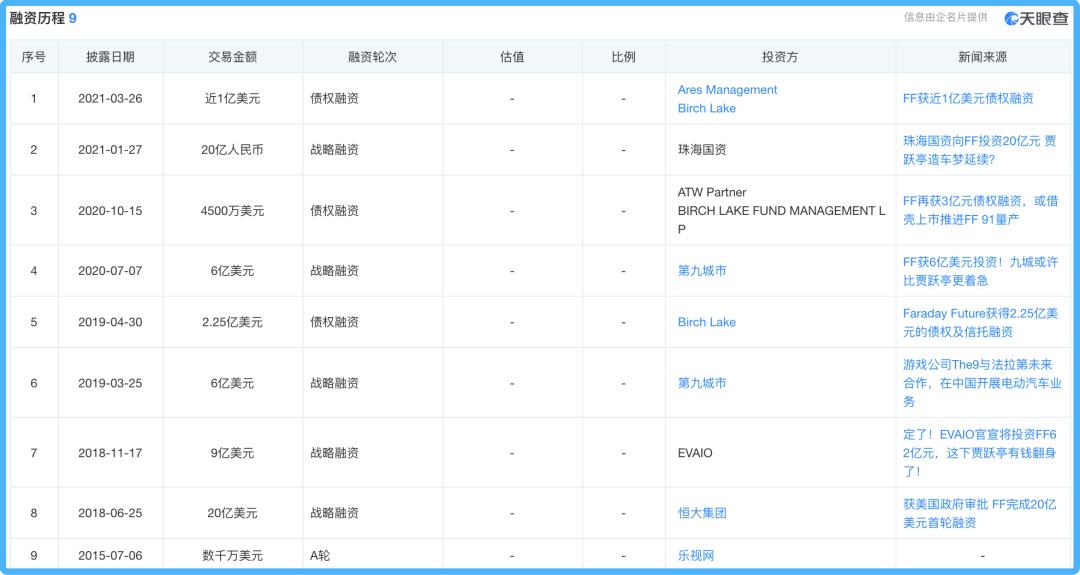Click the 交易金额 column header
1080x575 pixels.
click(232, 57)
